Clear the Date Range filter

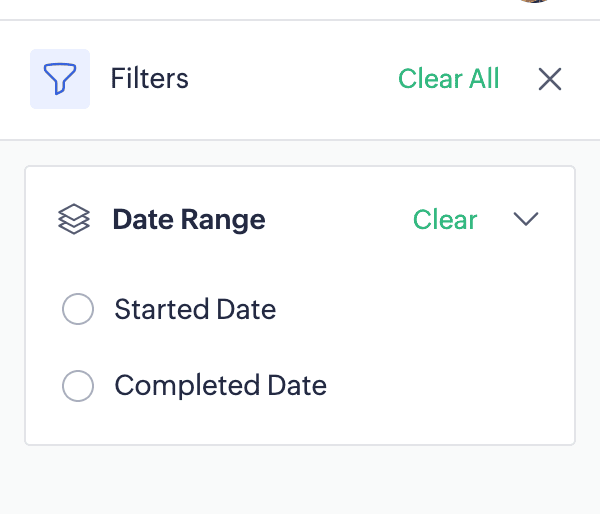click(445, 219)
